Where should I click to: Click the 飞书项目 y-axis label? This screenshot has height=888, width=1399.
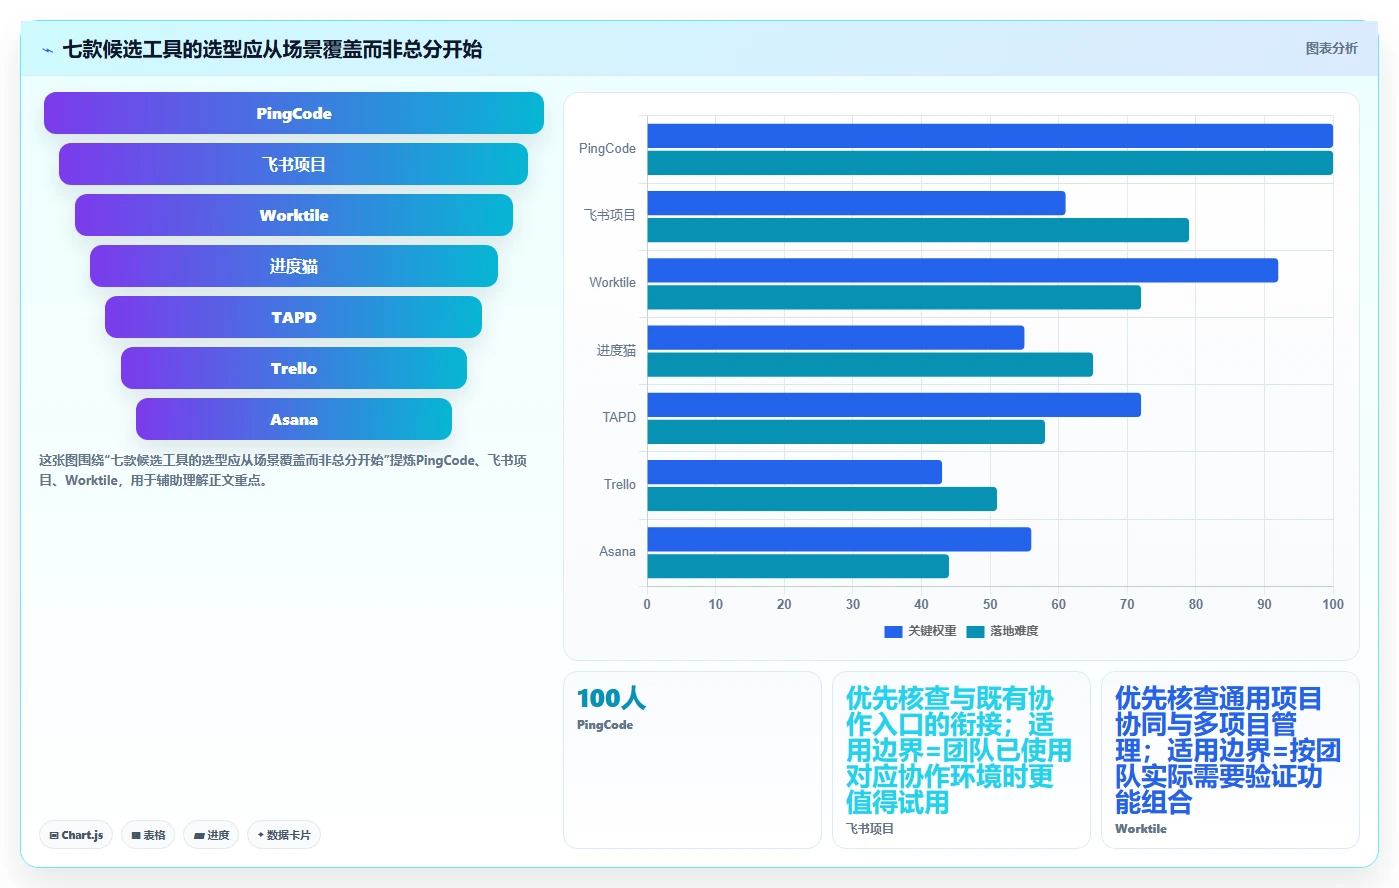pyautogui.click(x=610, y=215)
